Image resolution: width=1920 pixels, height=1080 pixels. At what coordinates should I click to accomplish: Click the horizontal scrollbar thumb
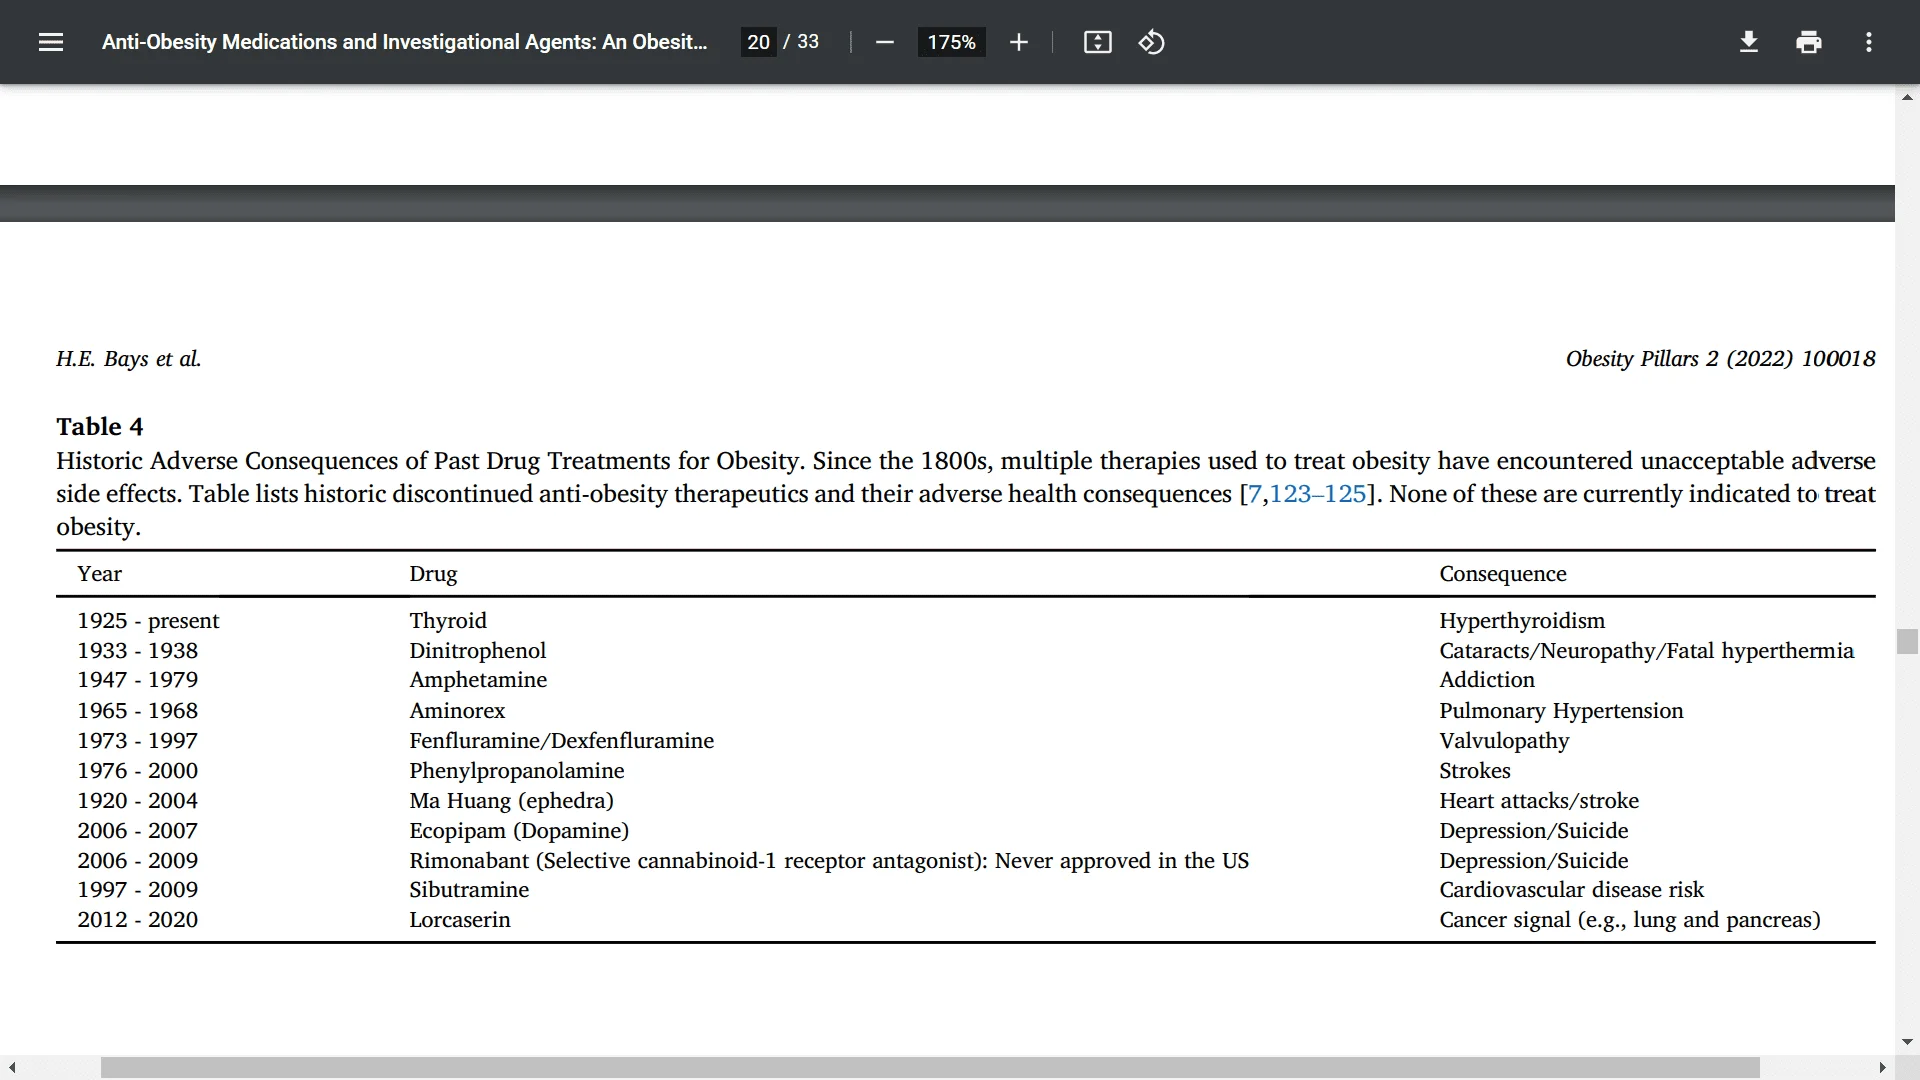[x=930, y=1068]
